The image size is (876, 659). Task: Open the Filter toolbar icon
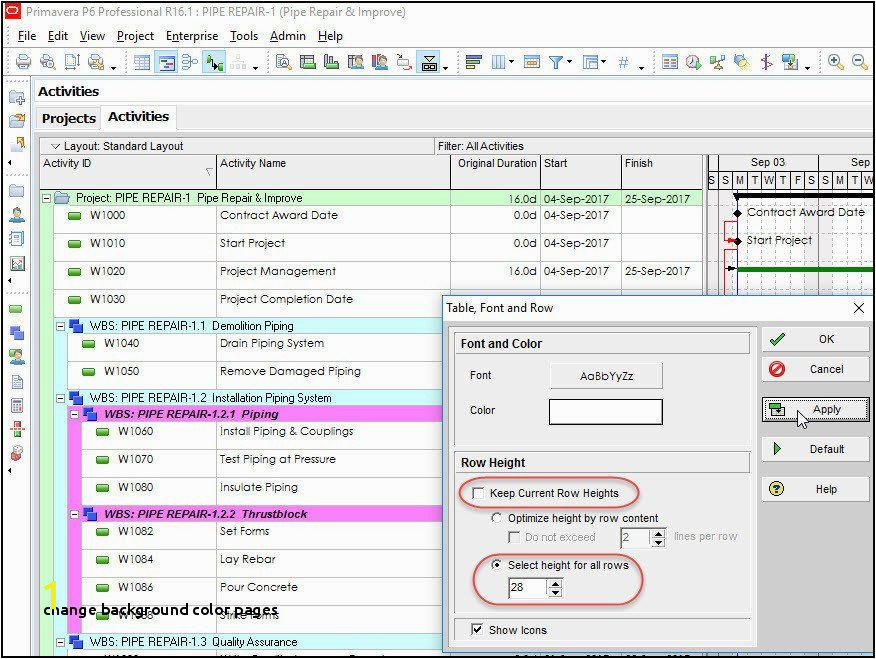click(x=557, y=62)
